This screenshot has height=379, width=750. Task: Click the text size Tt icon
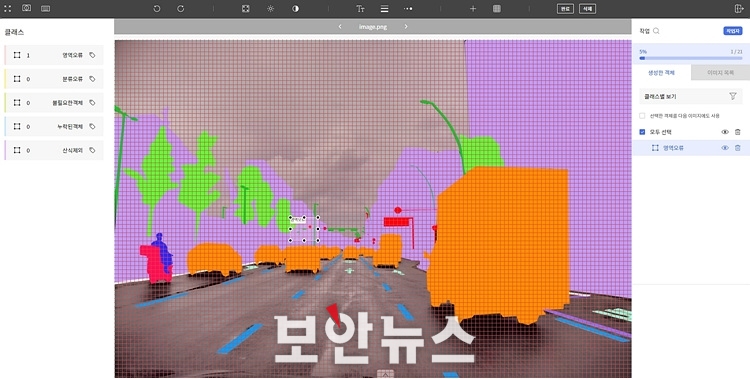tap(360, 9)
